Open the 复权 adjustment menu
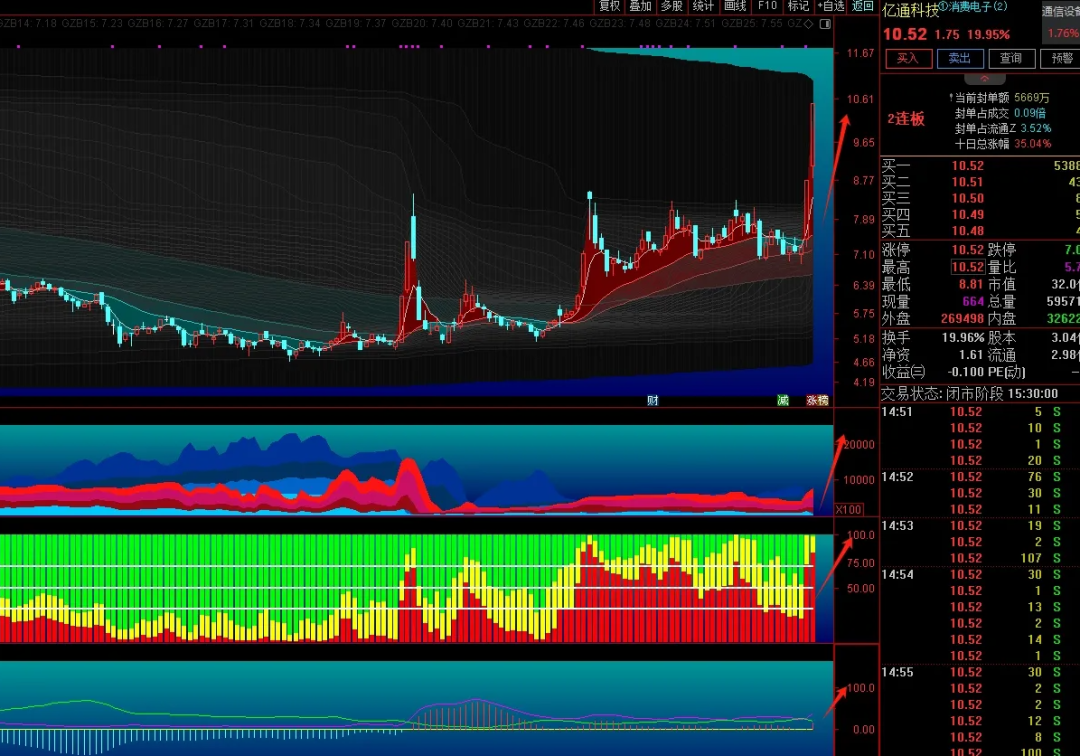The height and width of the screenshot is (756, 1080). [609, 6]
